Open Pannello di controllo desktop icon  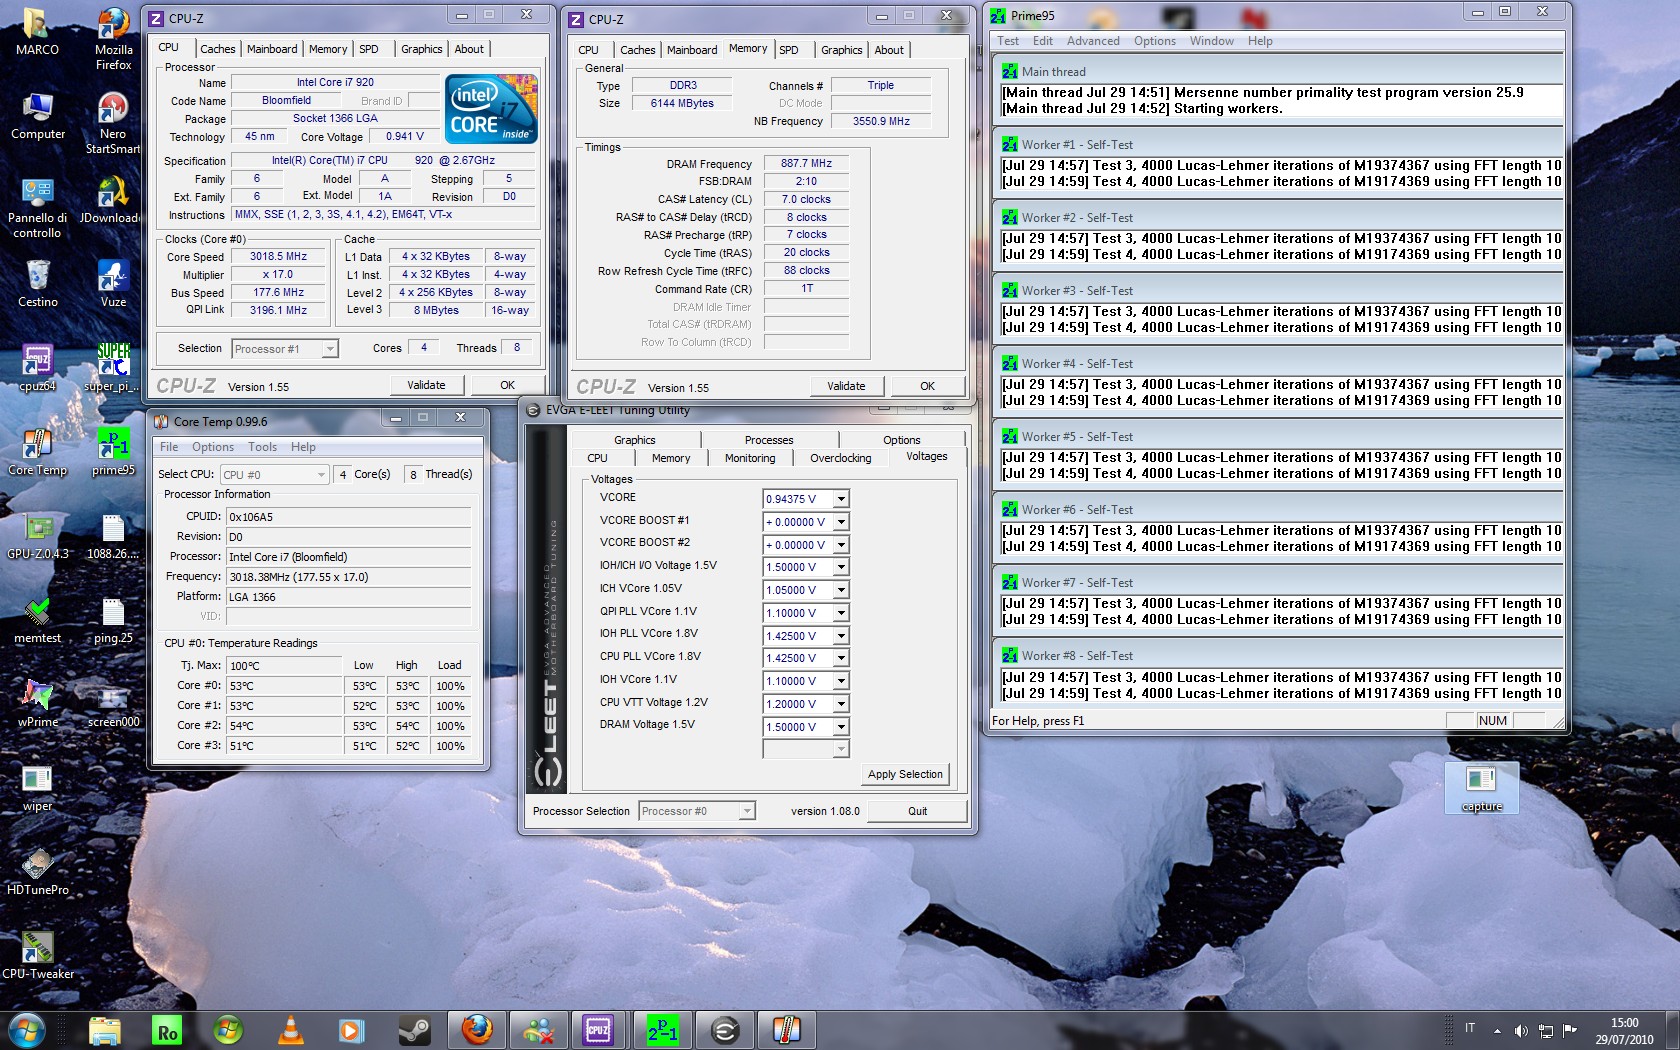click(x=37, y=208)
